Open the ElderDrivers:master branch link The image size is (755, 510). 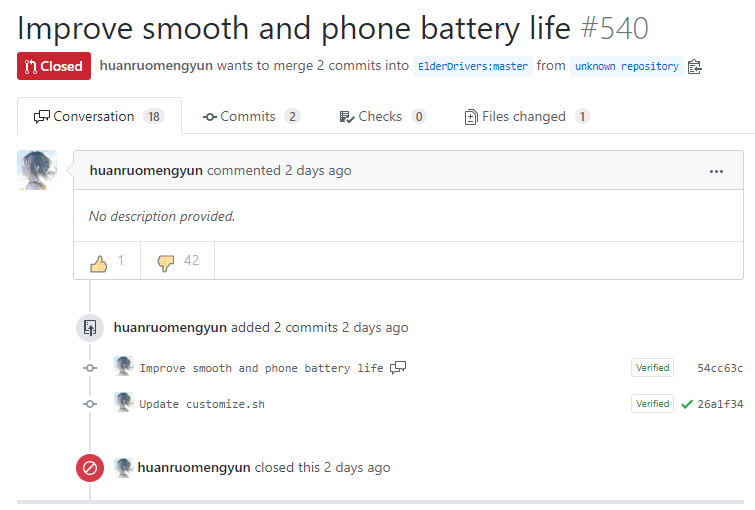pyautogui.click(x=473, y=66)
